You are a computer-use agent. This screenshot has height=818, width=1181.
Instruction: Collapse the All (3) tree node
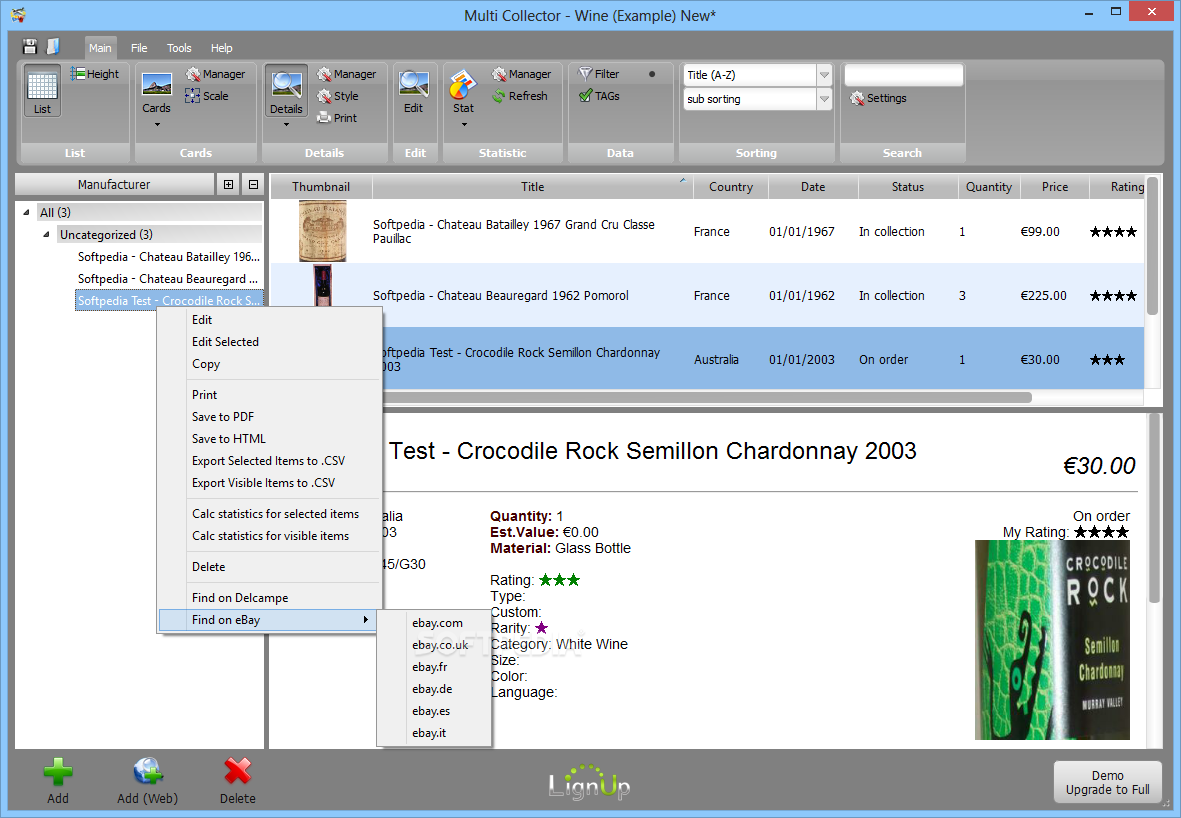26,212
